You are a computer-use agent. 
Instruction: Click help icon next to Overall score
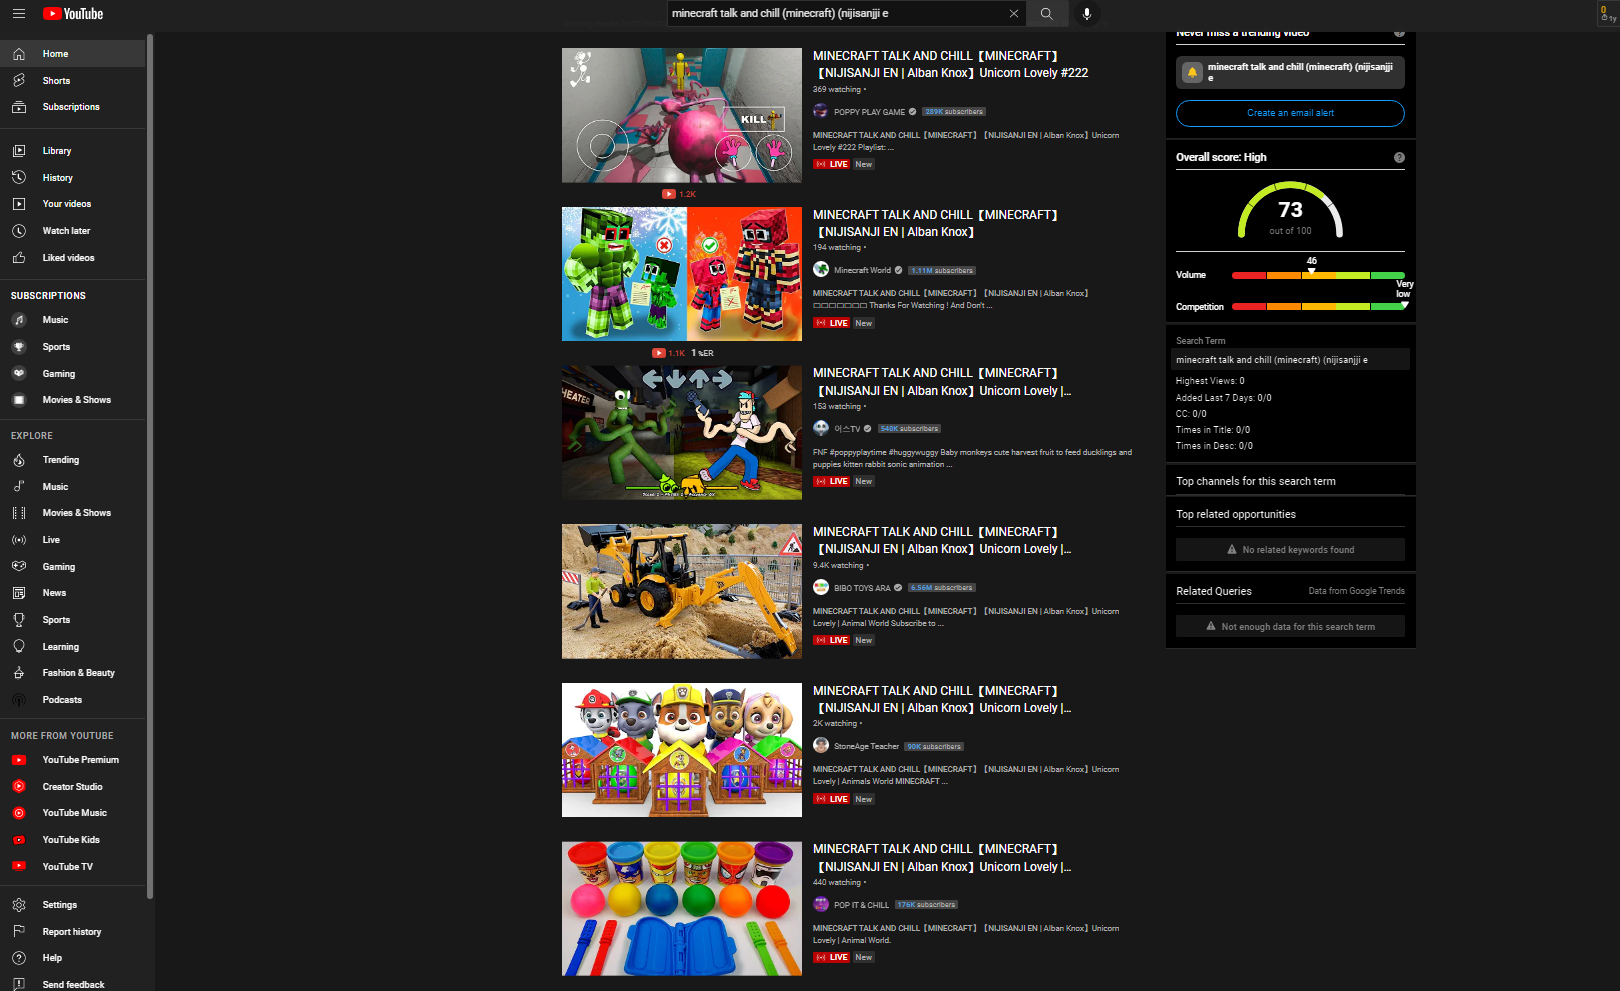point(1399,157)
